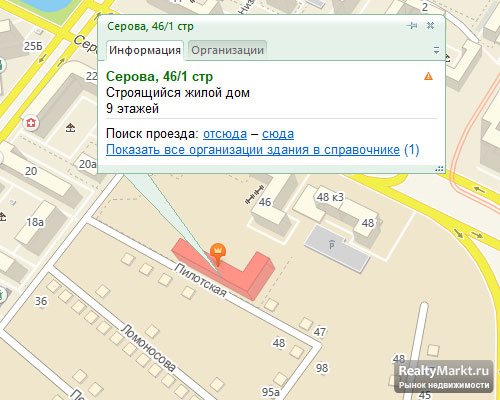Click building 48 к3 on the map

point(330,197)
